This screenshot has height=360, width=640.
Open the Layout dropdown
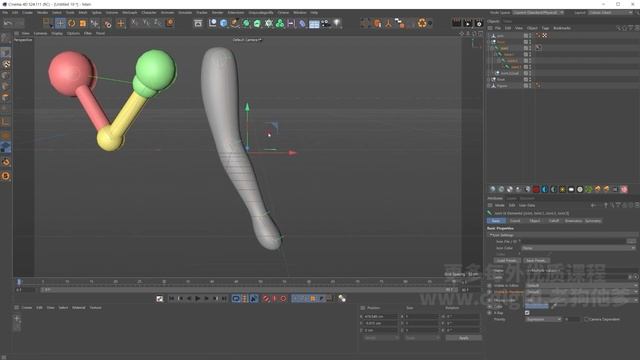[x=611, y=13]
